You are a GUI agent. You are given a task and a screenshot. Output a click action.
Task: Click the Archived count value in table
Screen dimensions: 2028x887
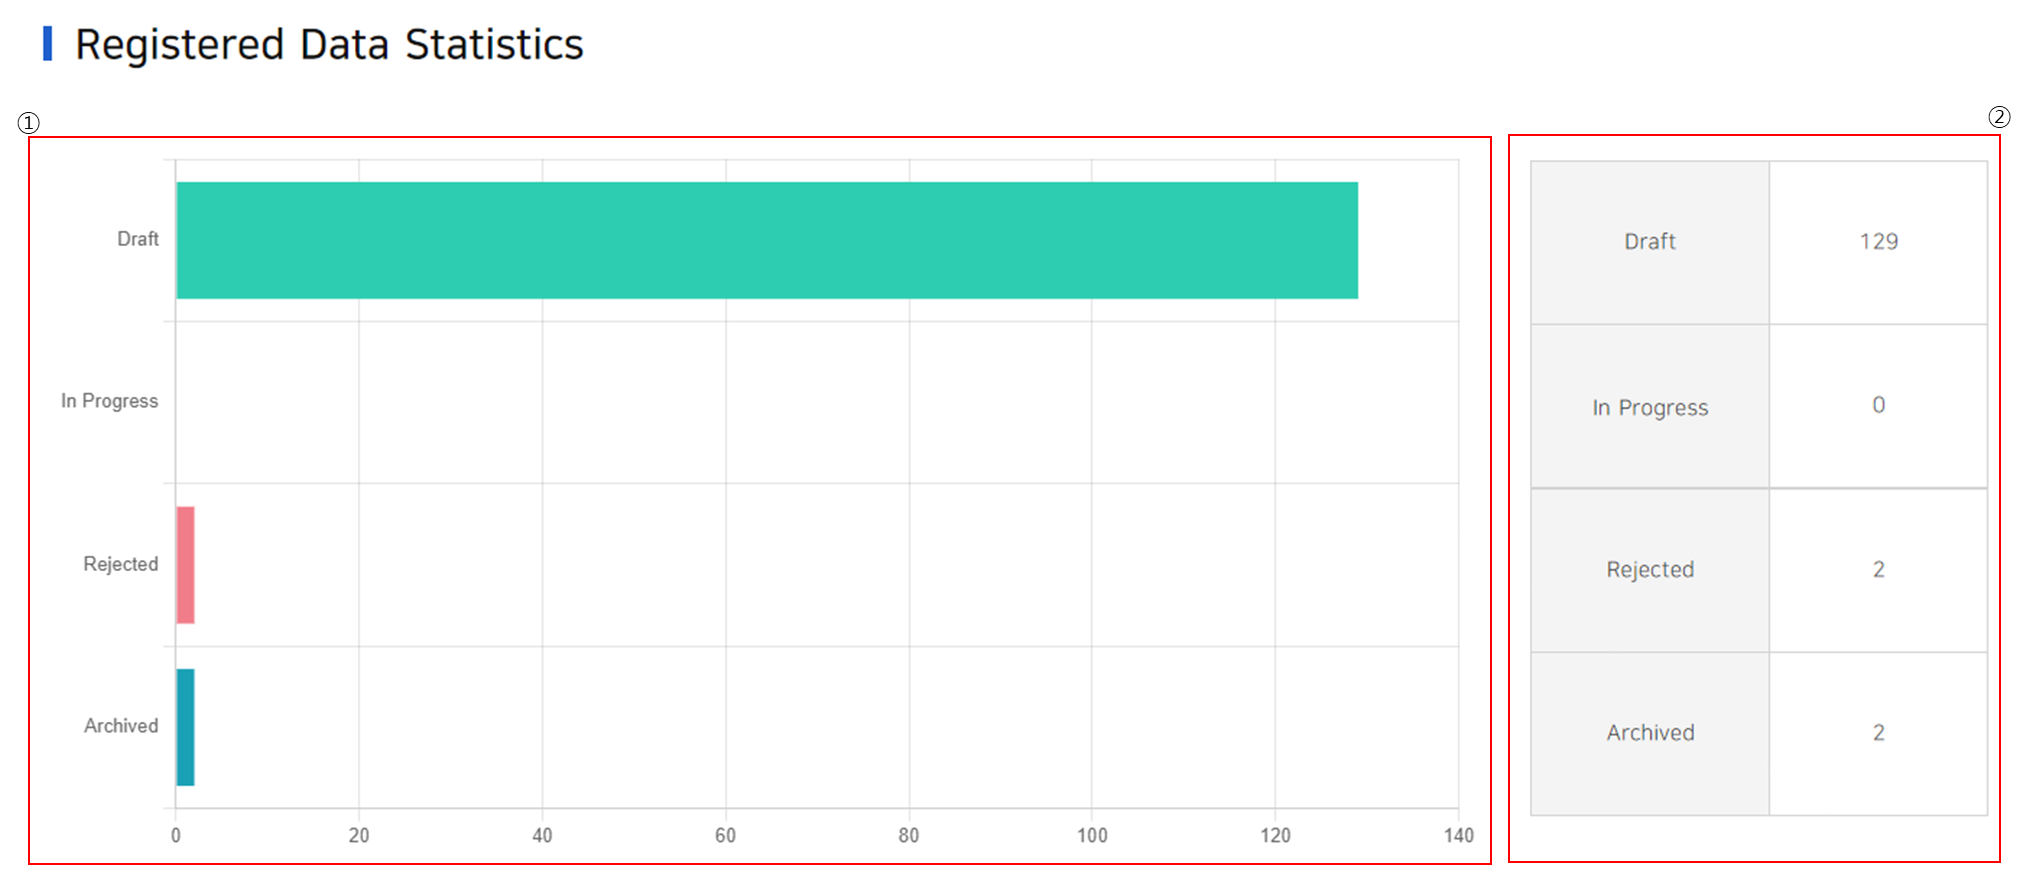(1878, 733)
